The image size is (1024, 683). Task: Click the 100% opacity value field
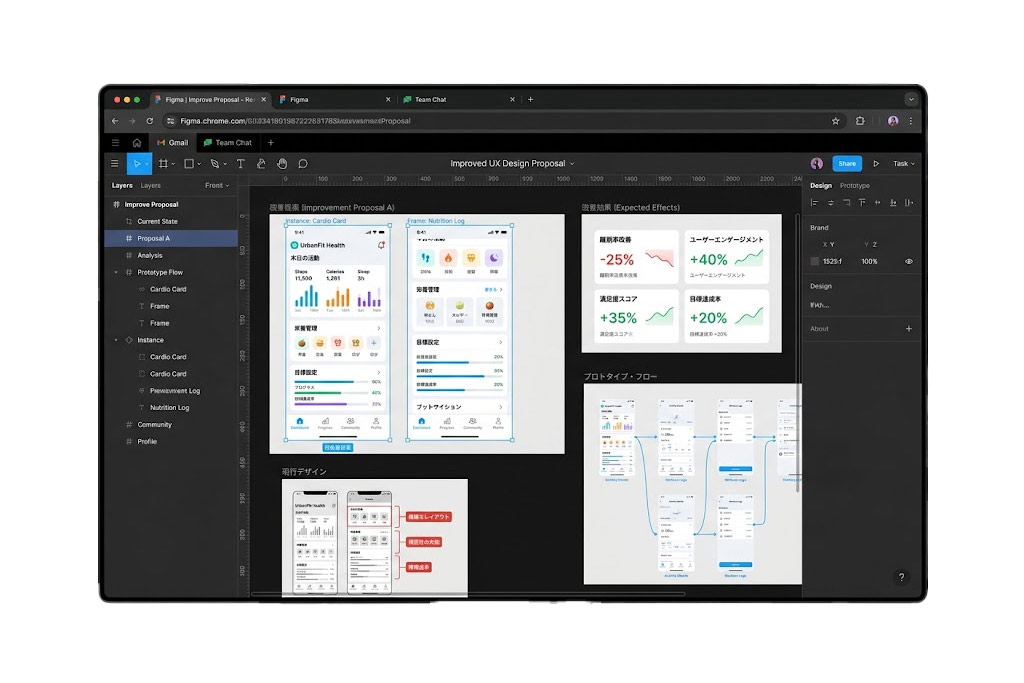[869, 261]
